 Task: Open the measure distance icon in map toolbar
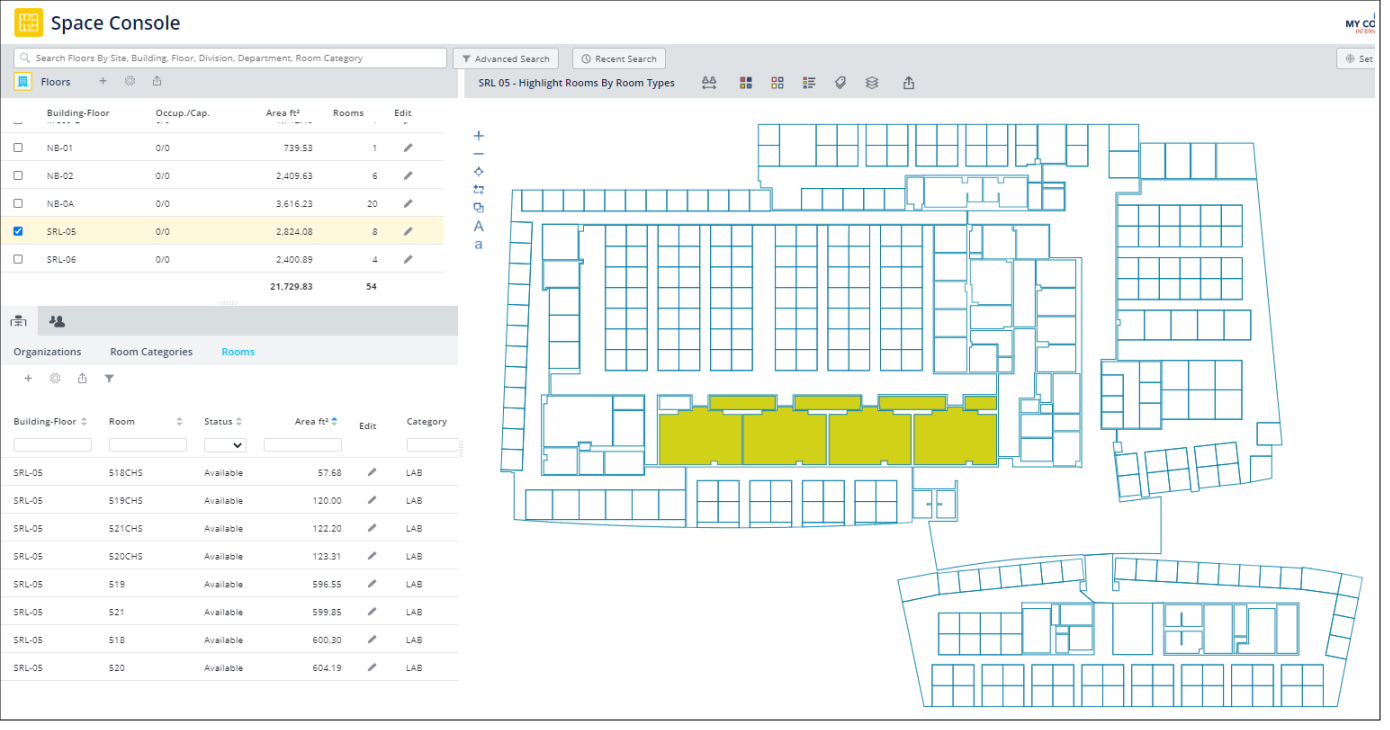(x=709, y=82)
